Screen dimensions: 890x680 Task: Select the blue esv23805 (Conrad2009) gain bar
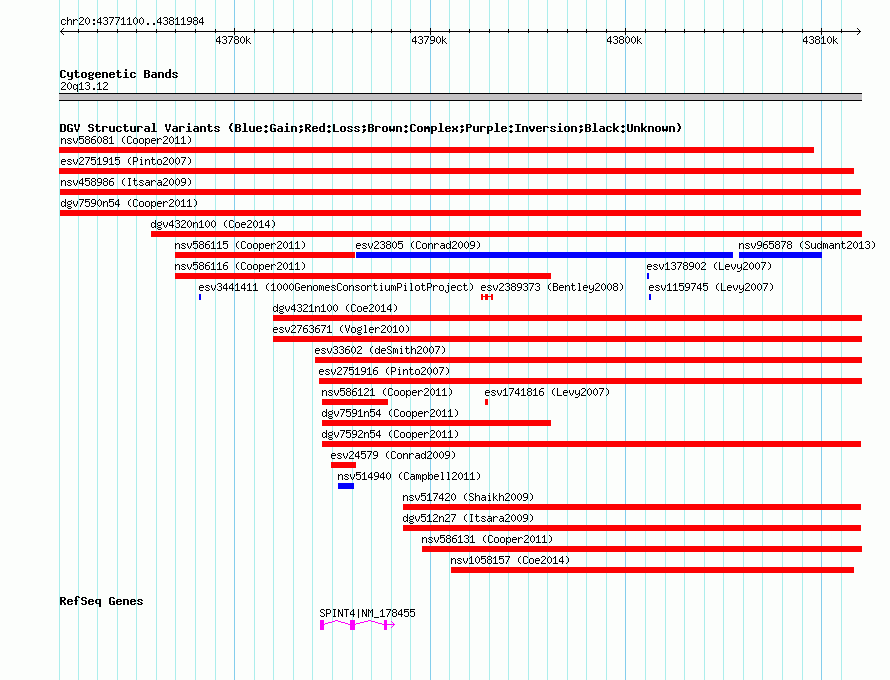(x=544, y=255)
